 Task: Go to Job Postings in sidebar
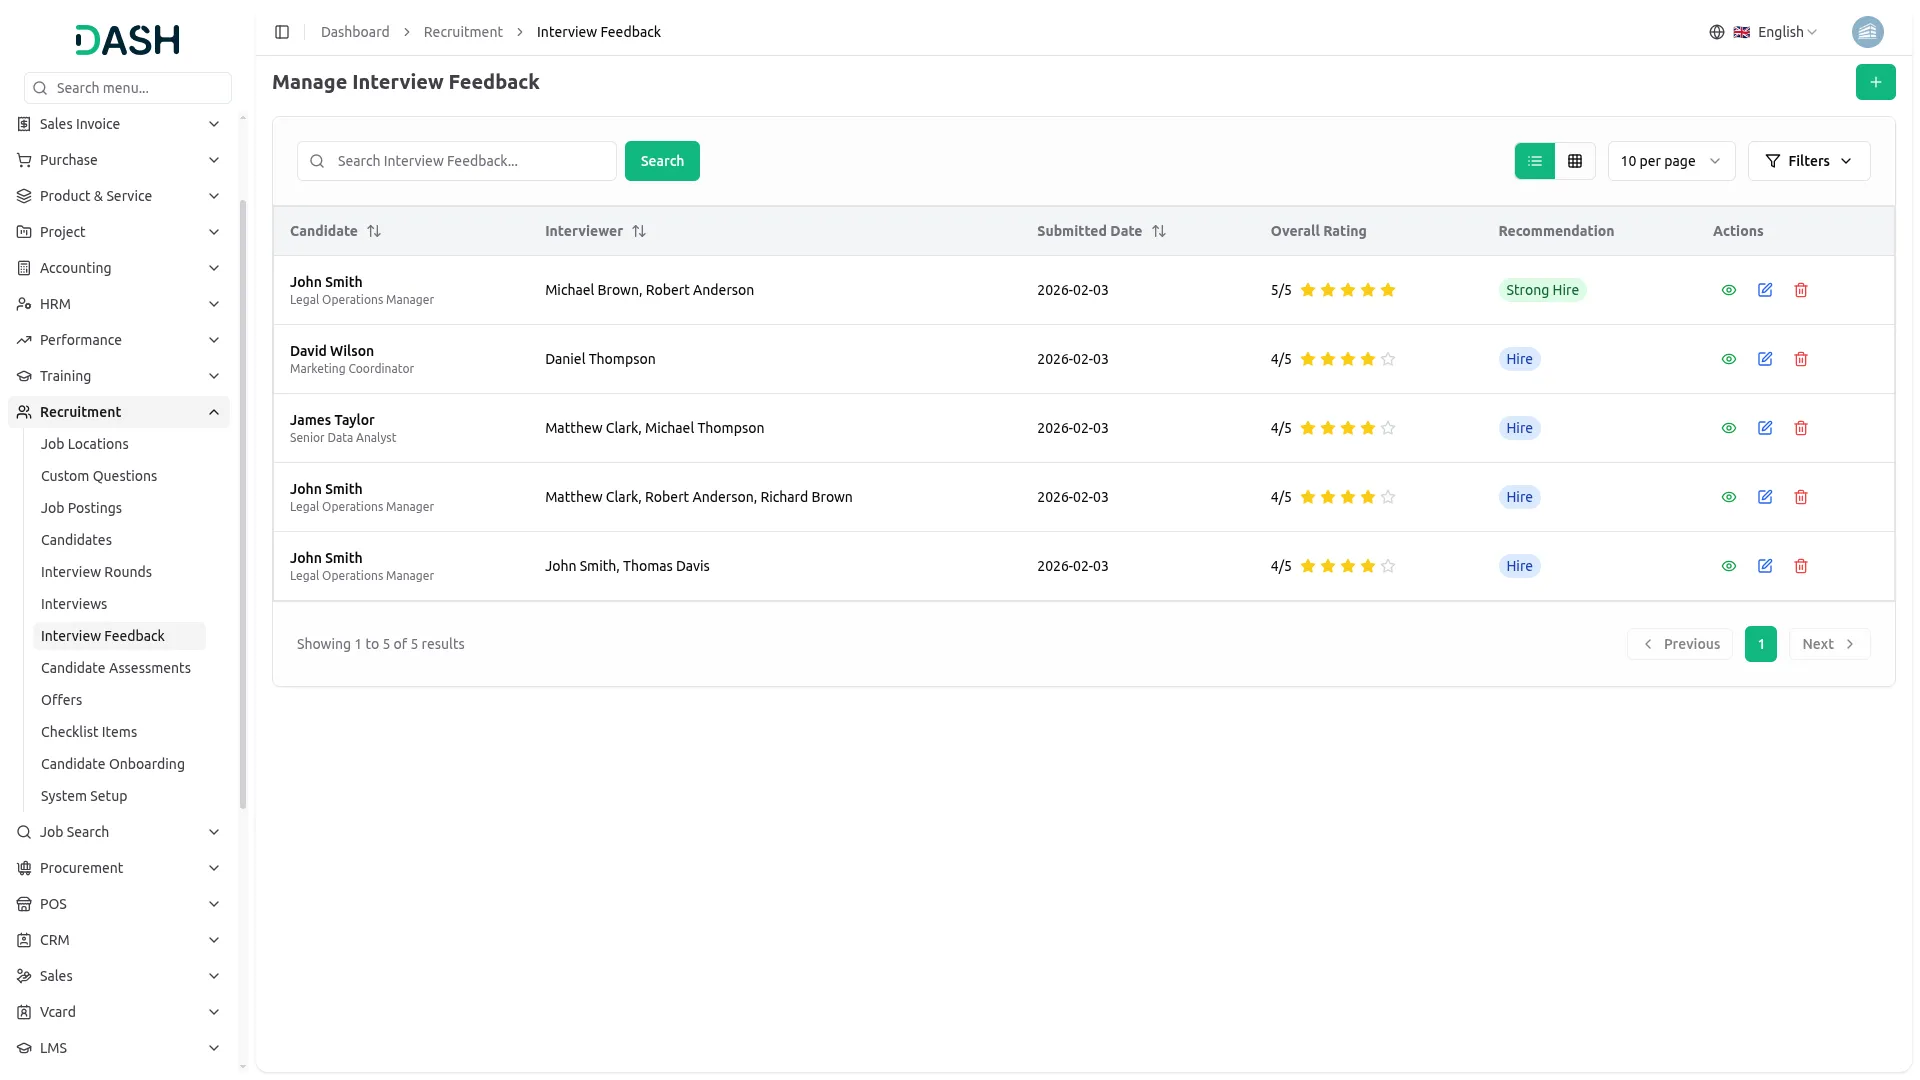point(81,508)
